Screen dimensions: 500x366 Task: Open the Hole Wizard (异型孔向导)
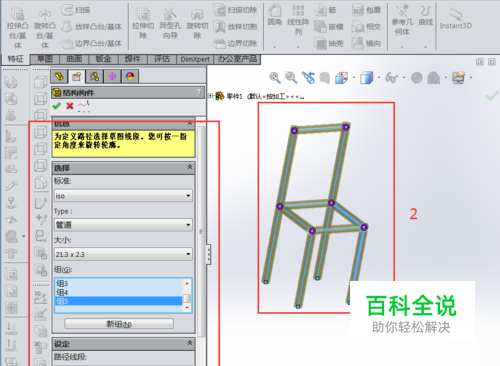pos(170,24)
